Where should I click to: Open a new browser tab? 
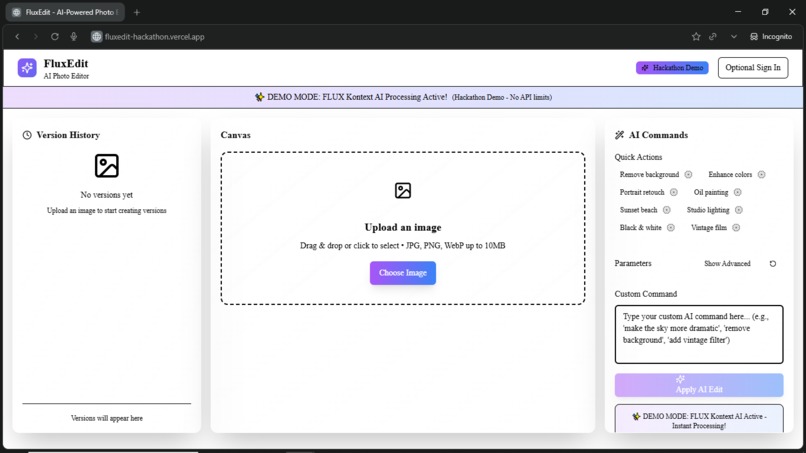[137, 12]
